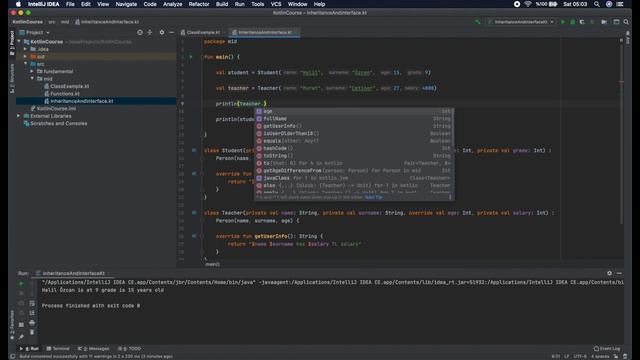
Task: Click the UTF-8 encoding in the status bar
Action: 580,356
